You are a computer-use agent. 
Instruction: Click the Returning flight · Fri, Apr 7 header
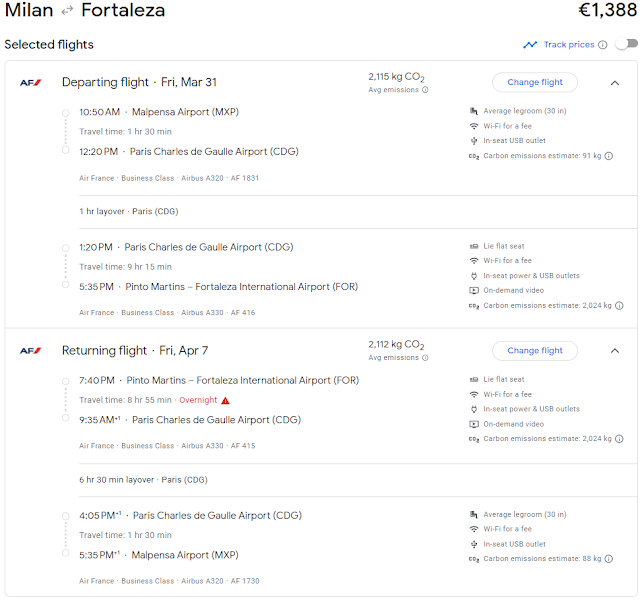coord(135,350)
